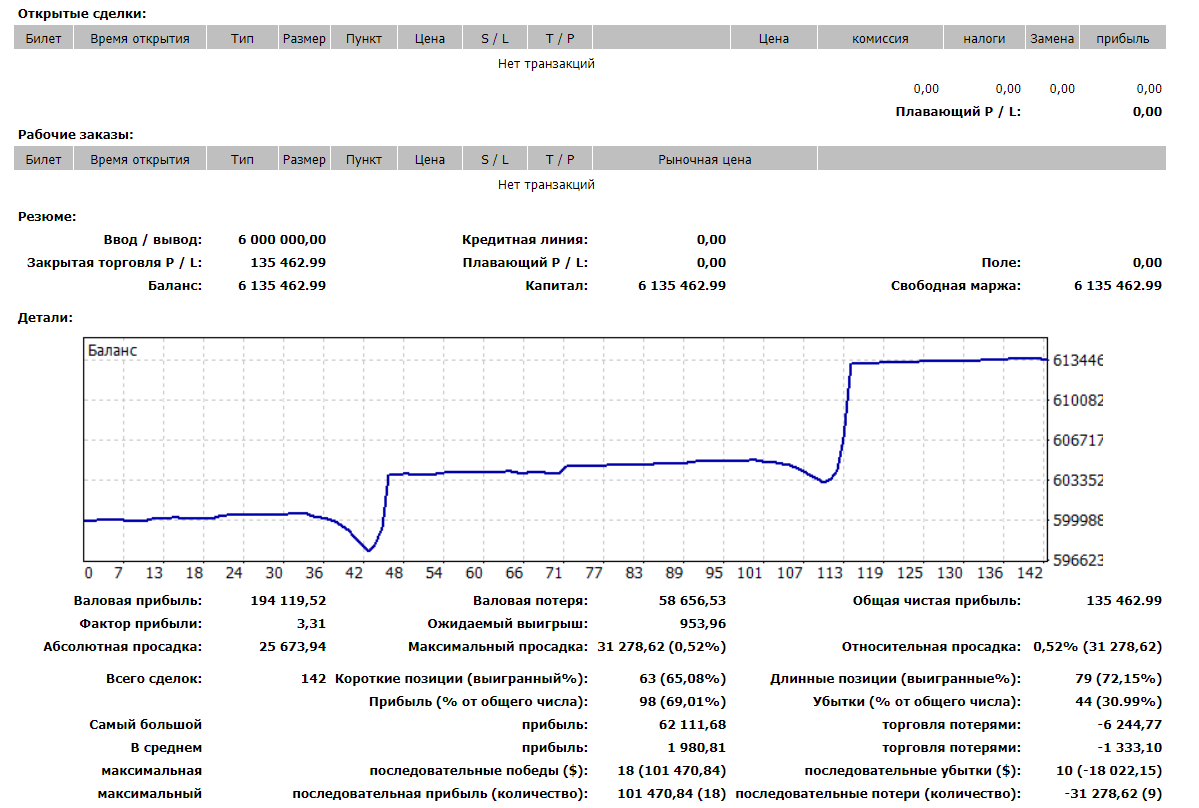Select the прибыль column header
The height and width of the screenshot is (808, 1199).
(x=1123, y=38)
